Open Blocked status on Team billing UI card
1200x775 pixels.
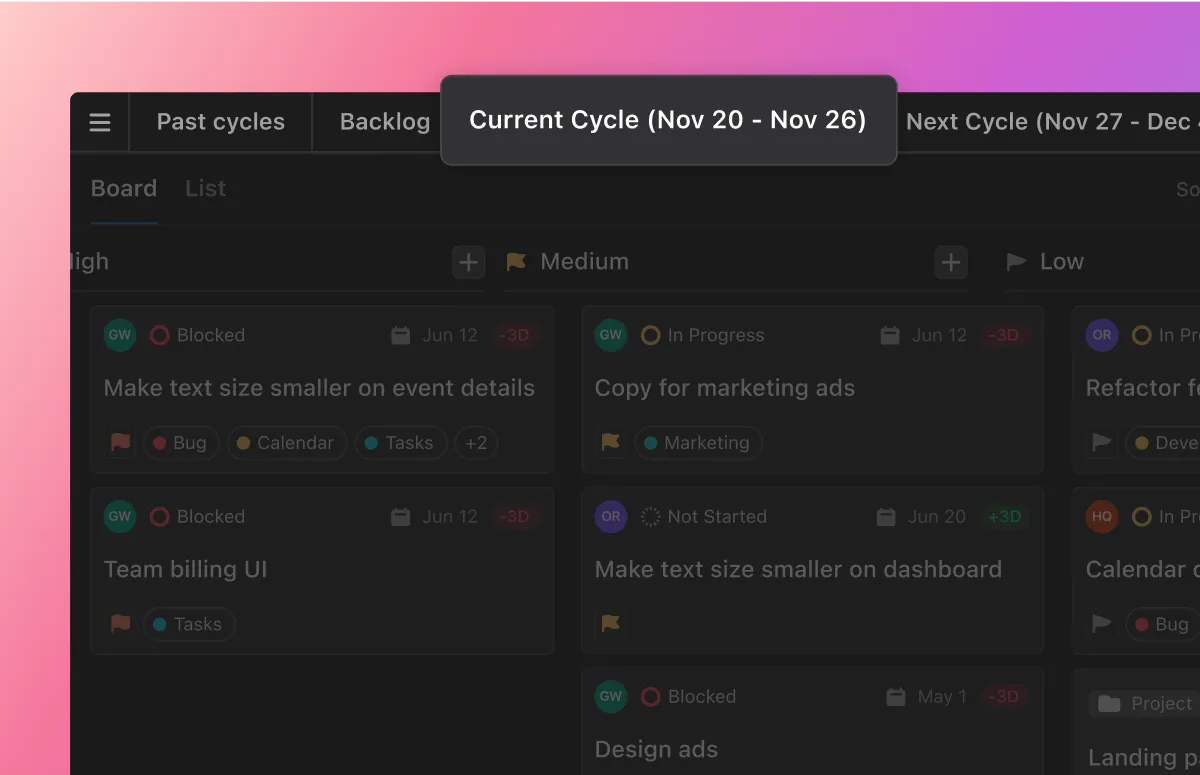[197, 516]
